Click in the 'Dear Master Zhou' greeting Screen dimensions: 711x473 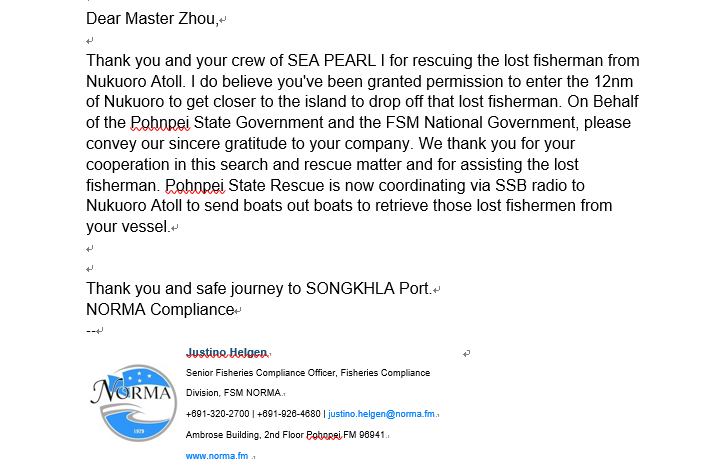coord(151,19)
